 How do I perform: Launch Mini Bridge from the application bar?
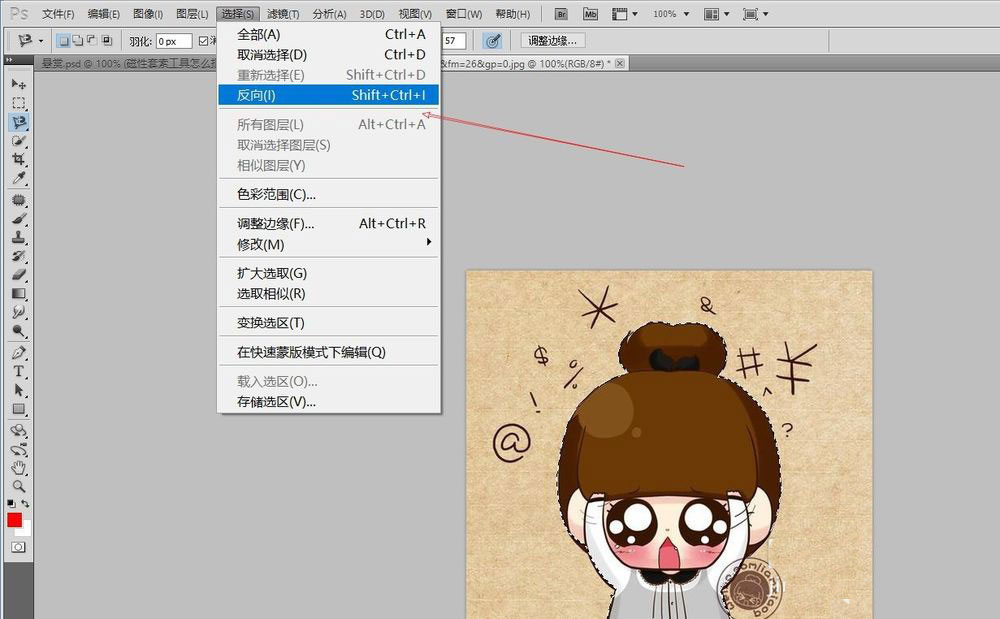click(x=590, y=13)
